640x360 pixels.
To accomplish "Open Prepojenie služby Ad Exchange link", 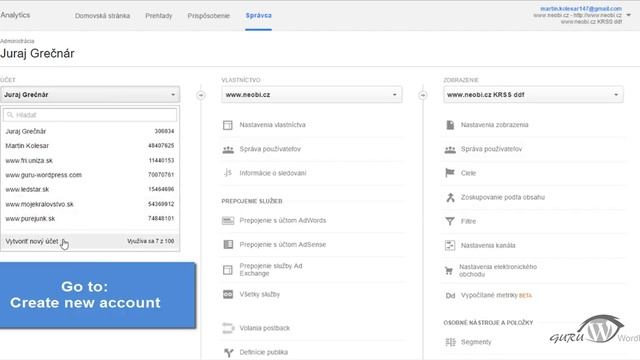I will click(x=271, y=270).
